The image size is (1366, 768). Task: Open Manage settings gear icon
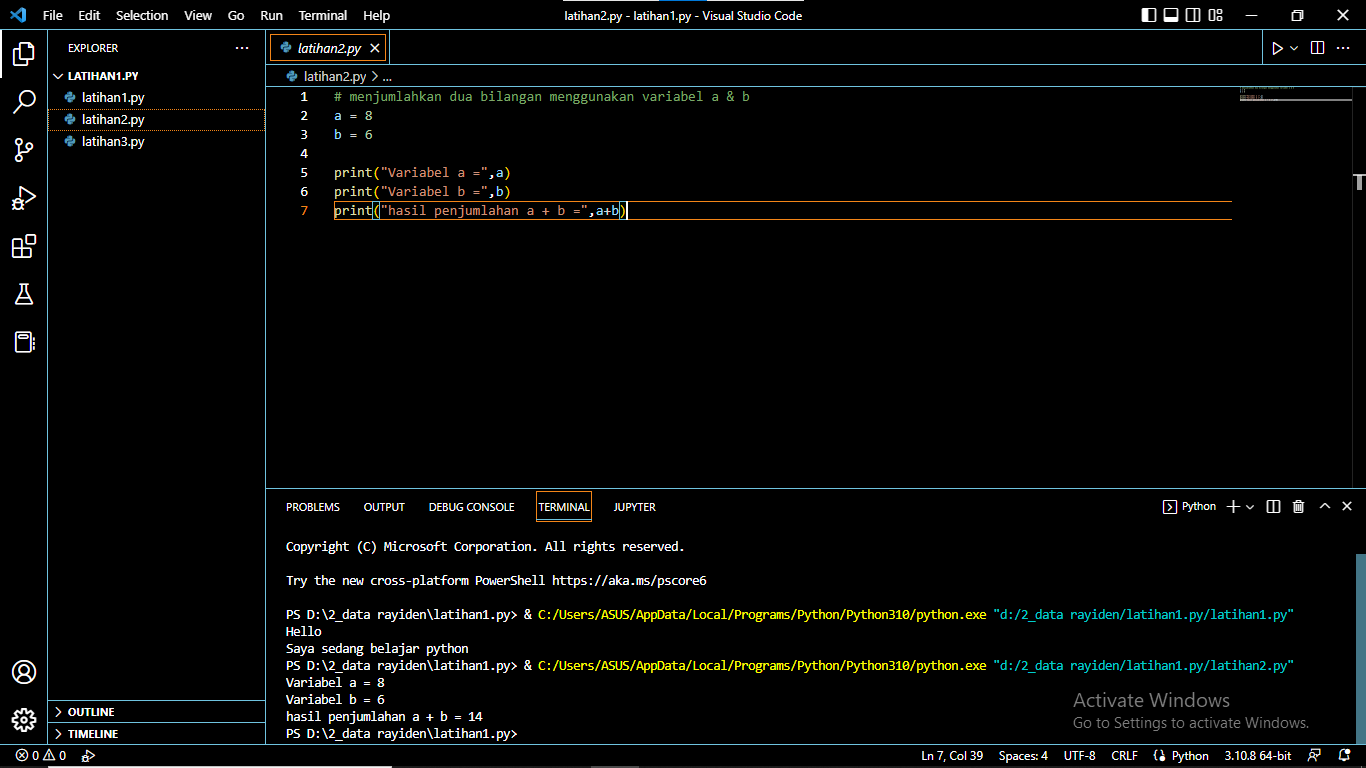coord(24,719)
